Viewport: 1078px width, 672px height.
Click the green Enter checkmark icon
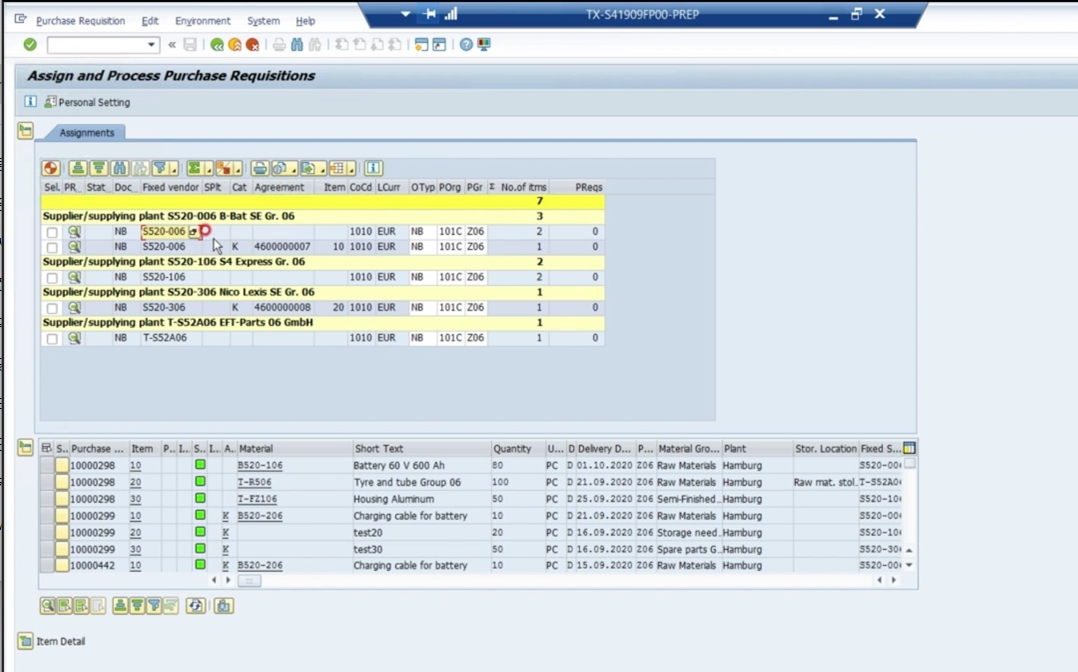coord(30,45)
